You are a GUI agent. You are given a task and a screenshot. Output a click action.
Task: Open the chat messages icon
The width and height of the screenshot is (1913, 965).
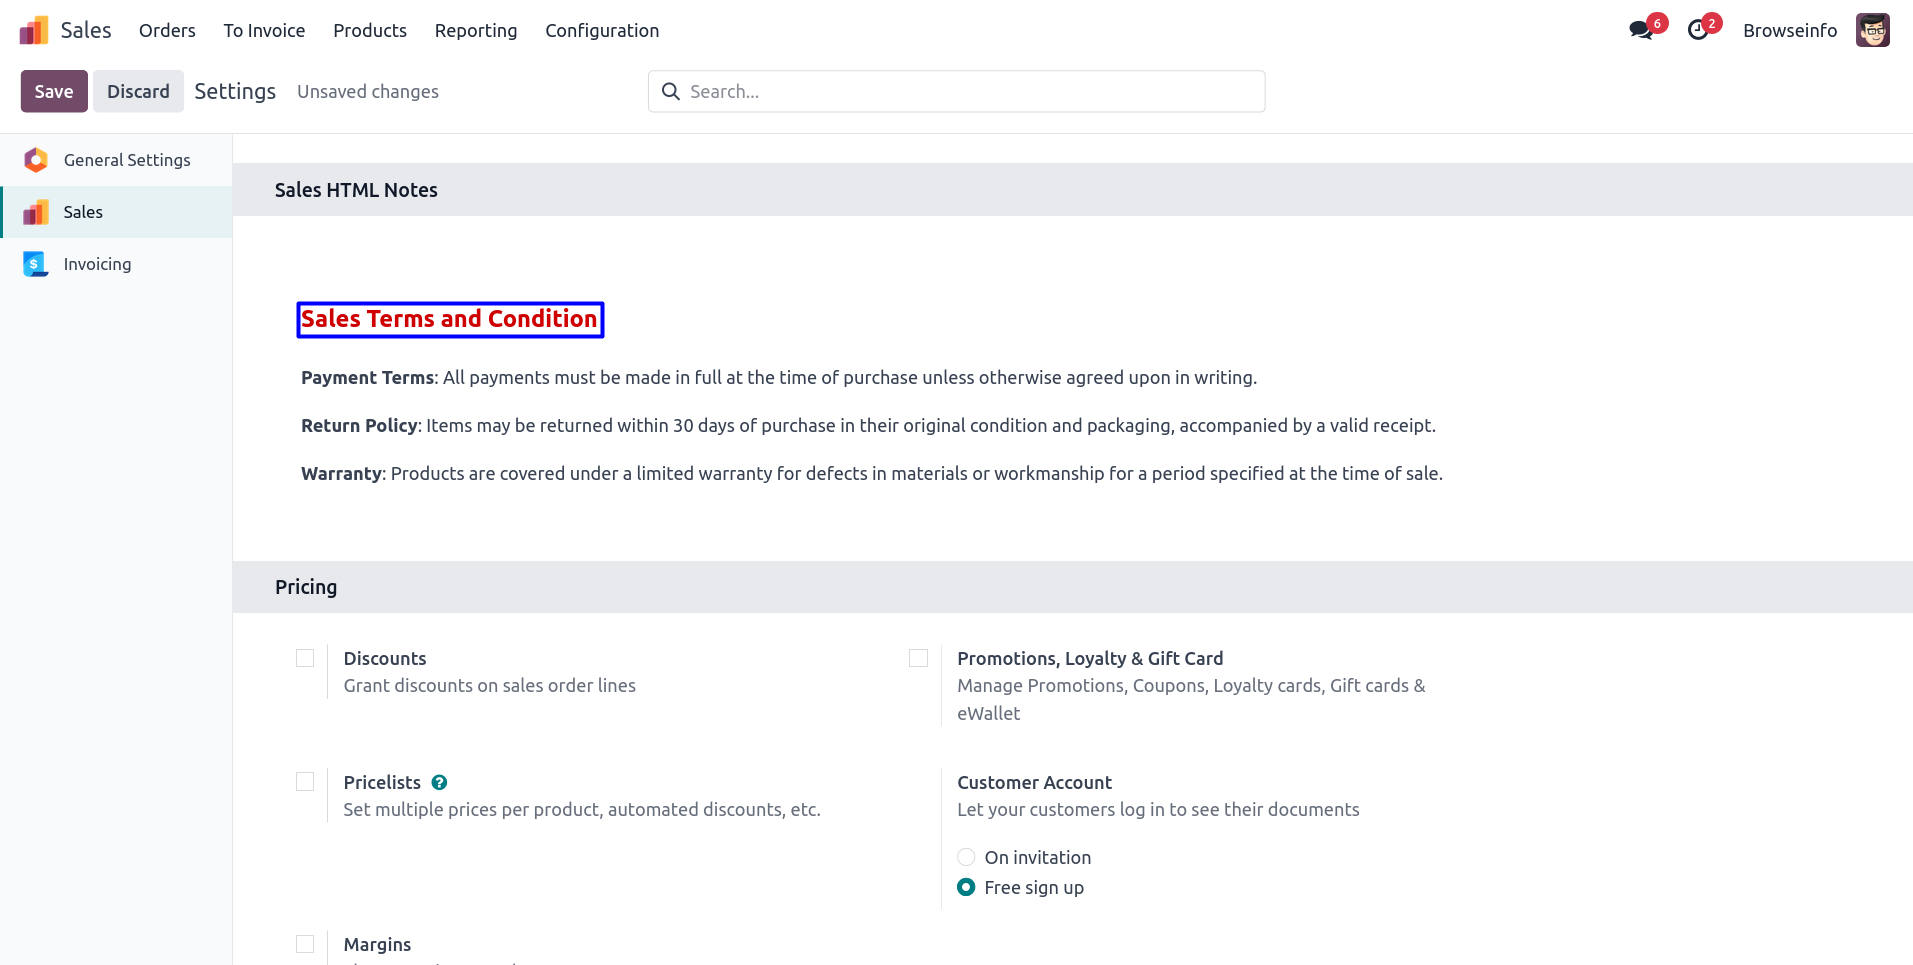(1640, 30)
